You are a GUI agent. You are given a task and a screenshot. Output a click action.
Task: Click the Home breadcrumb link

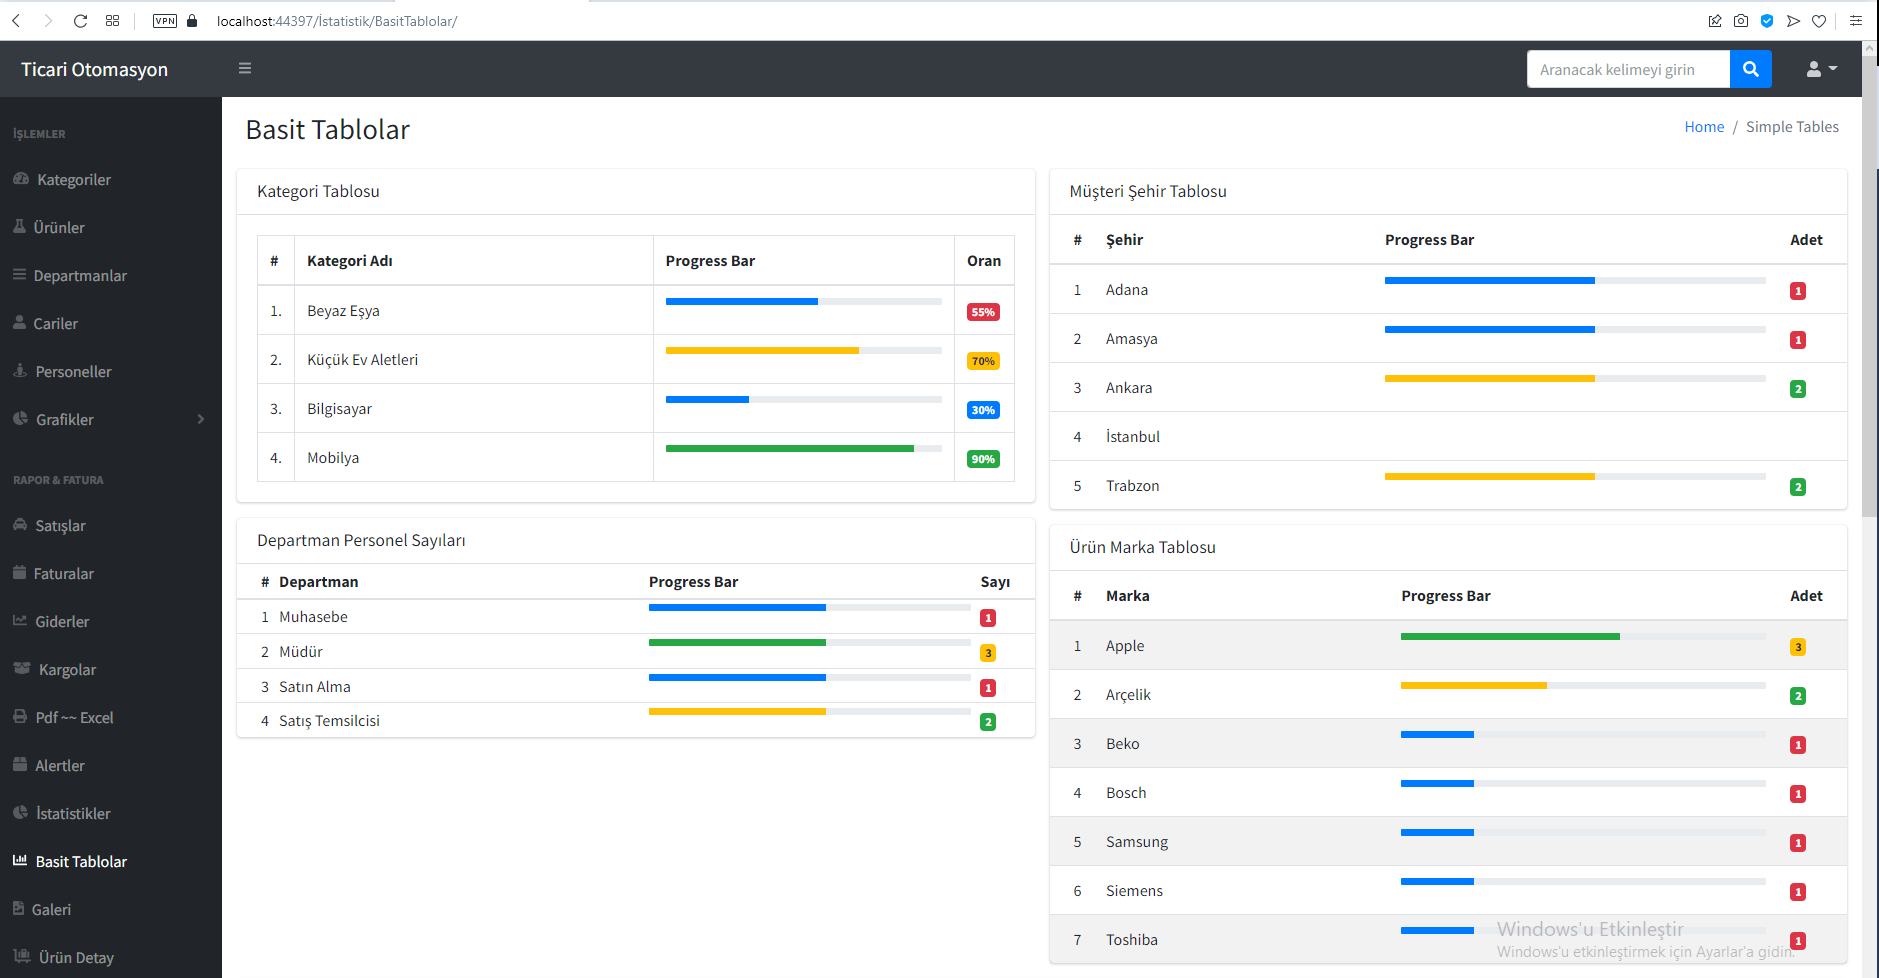pos(1704,127)
